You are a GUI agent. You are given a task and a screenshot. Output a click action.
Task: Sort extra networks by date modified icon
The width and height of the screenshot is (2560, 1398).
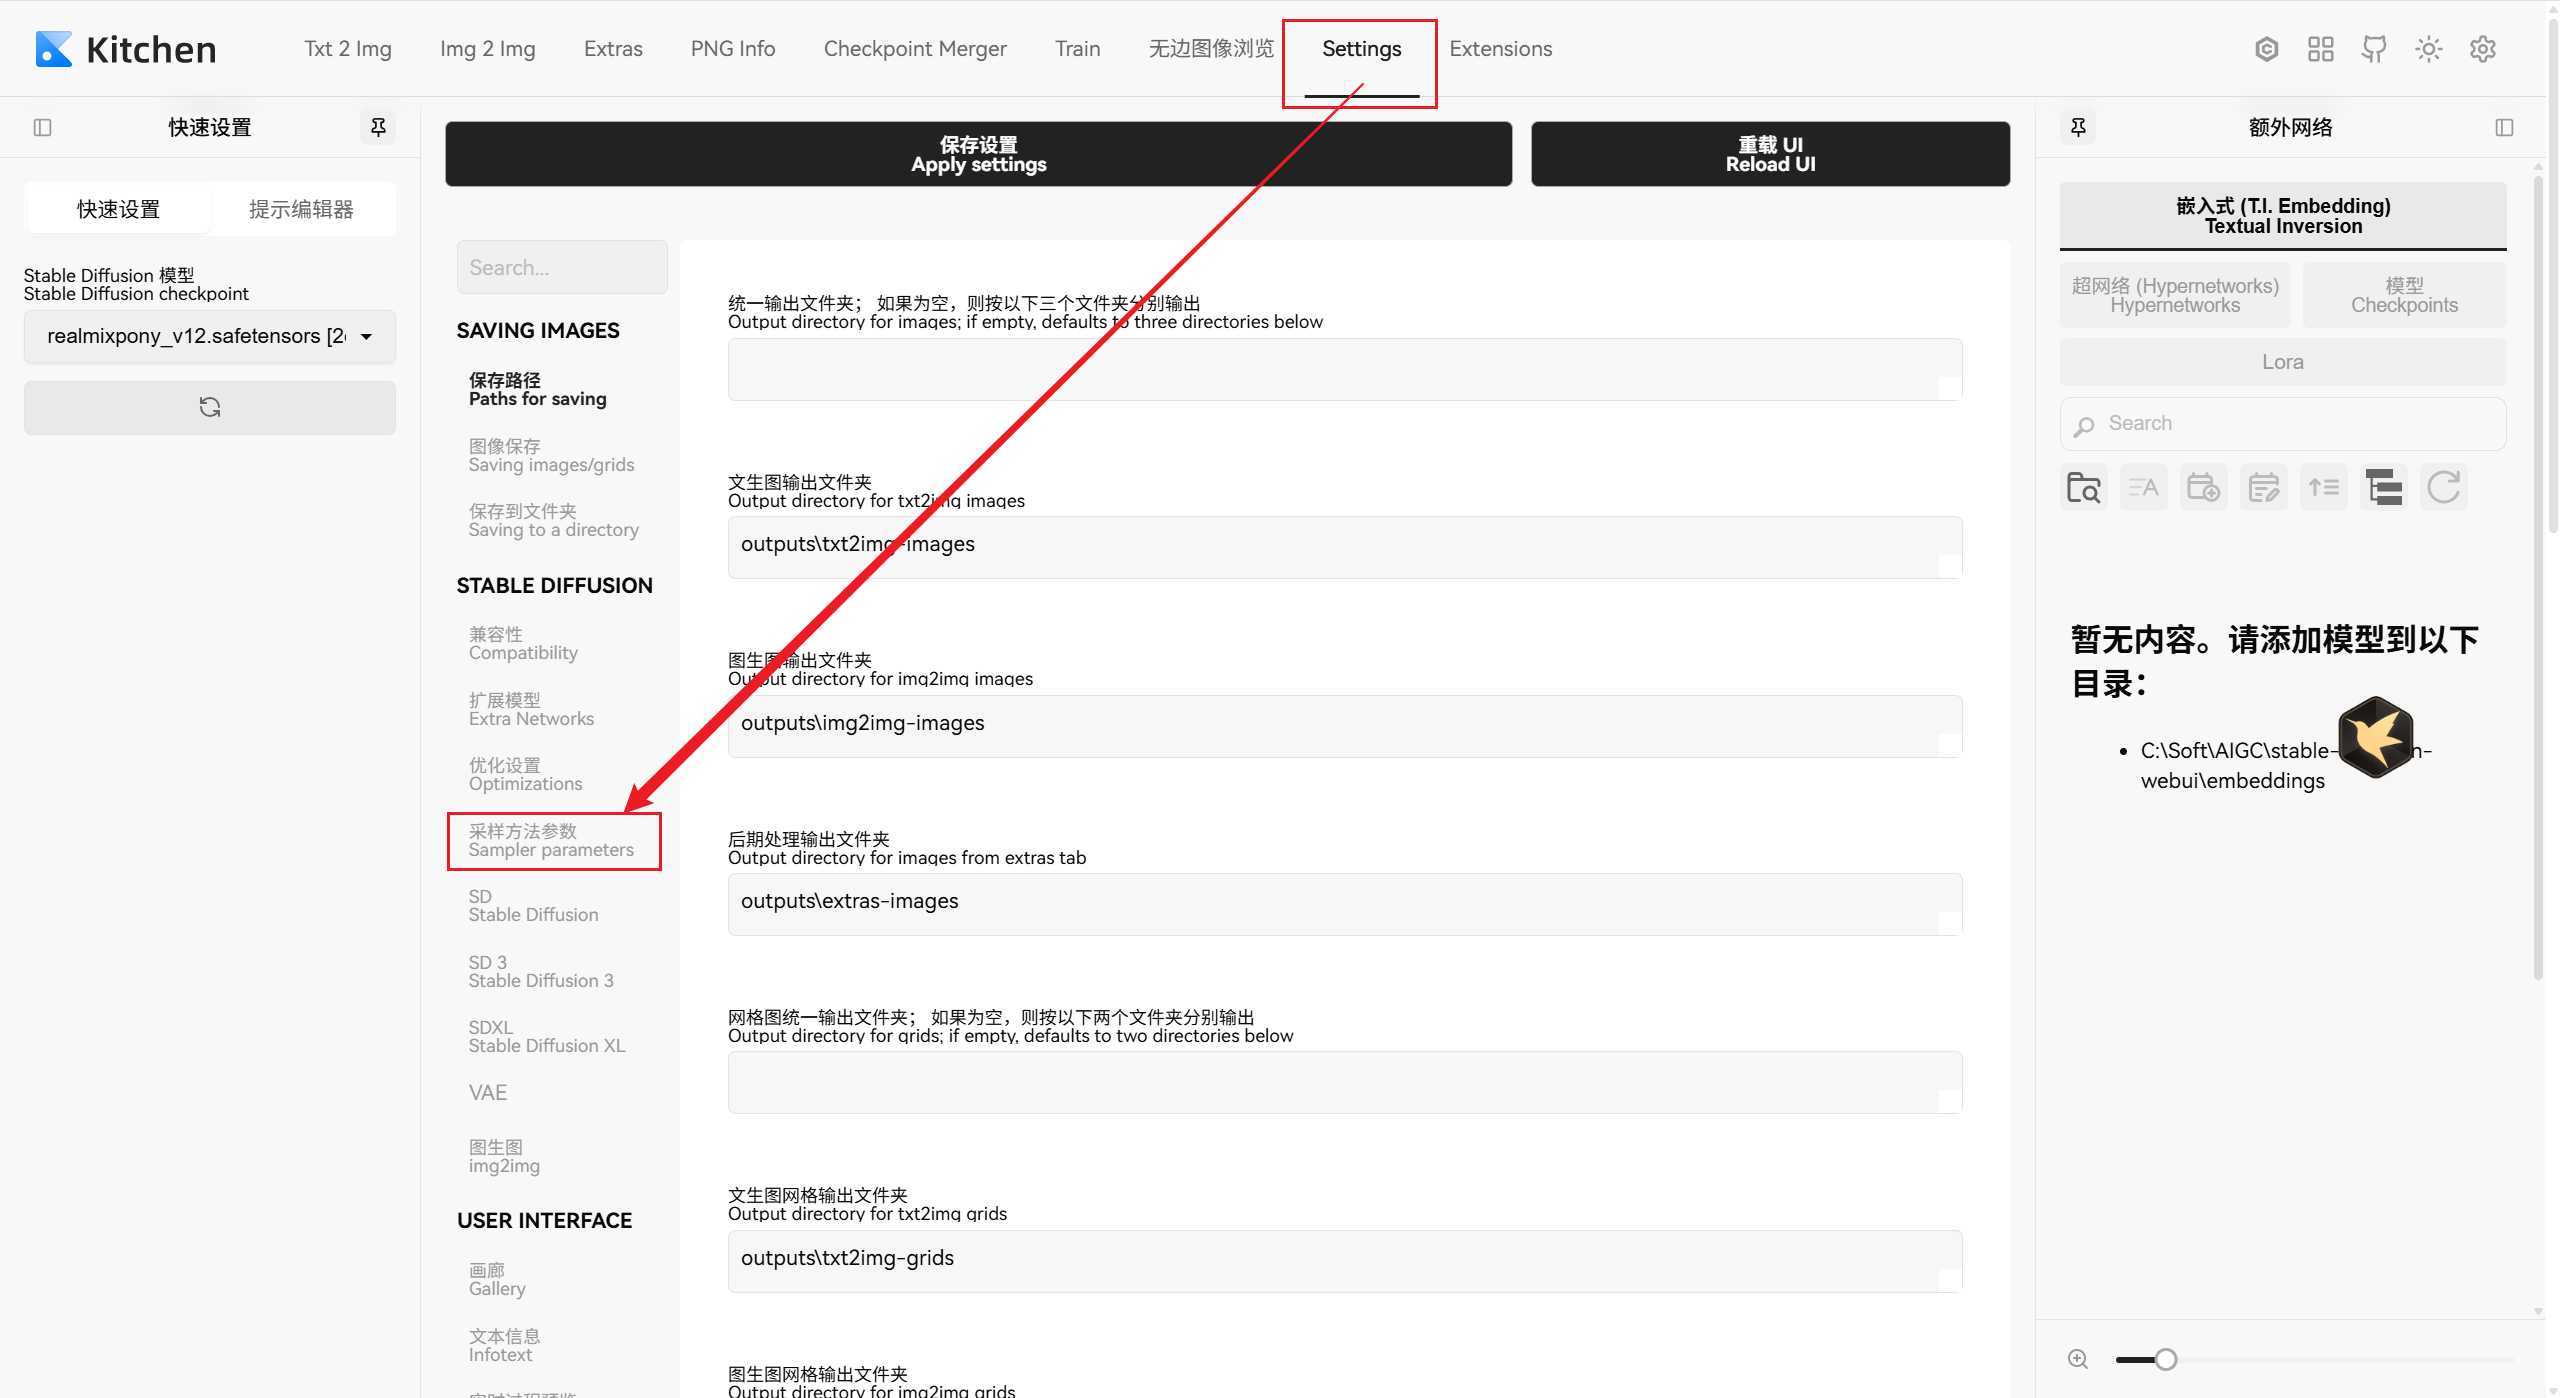(2263, 488)
